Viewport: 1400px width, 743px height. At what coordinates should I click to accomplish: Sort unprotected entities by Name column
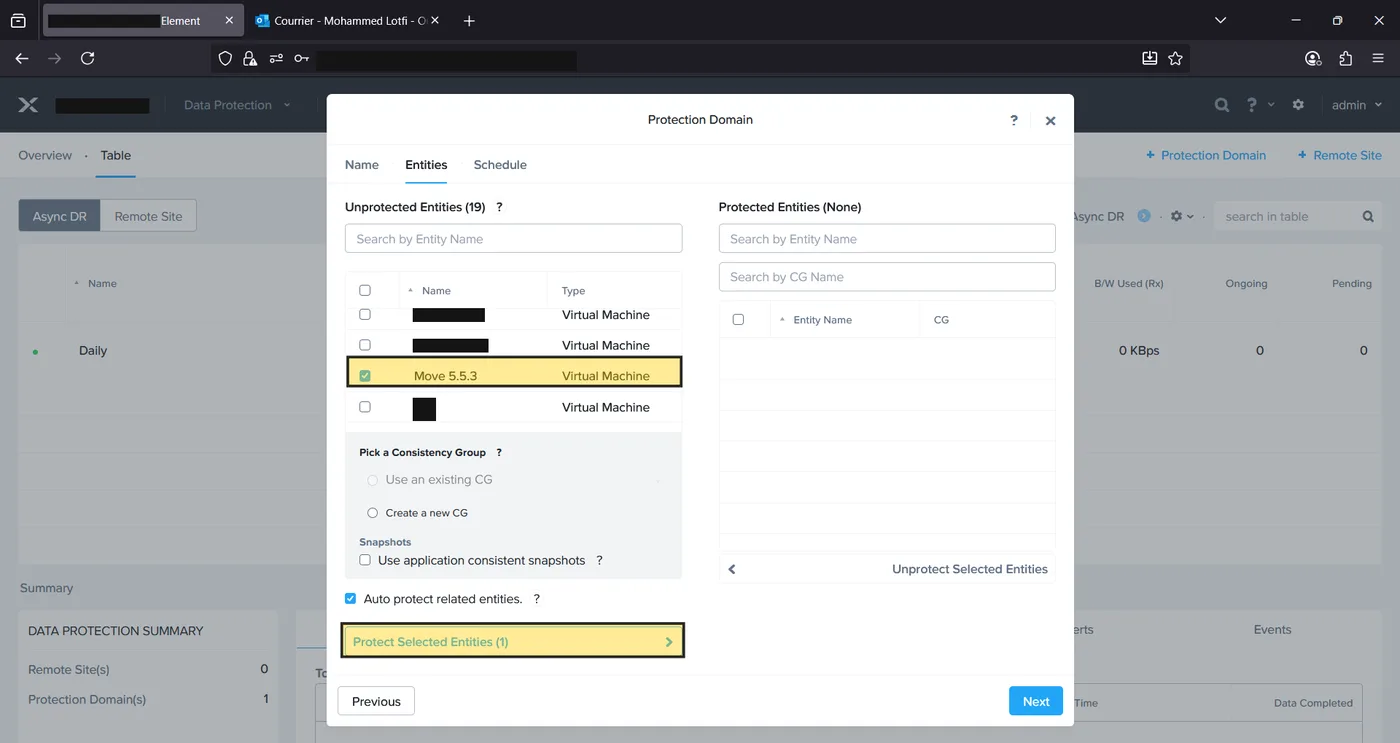436,291
